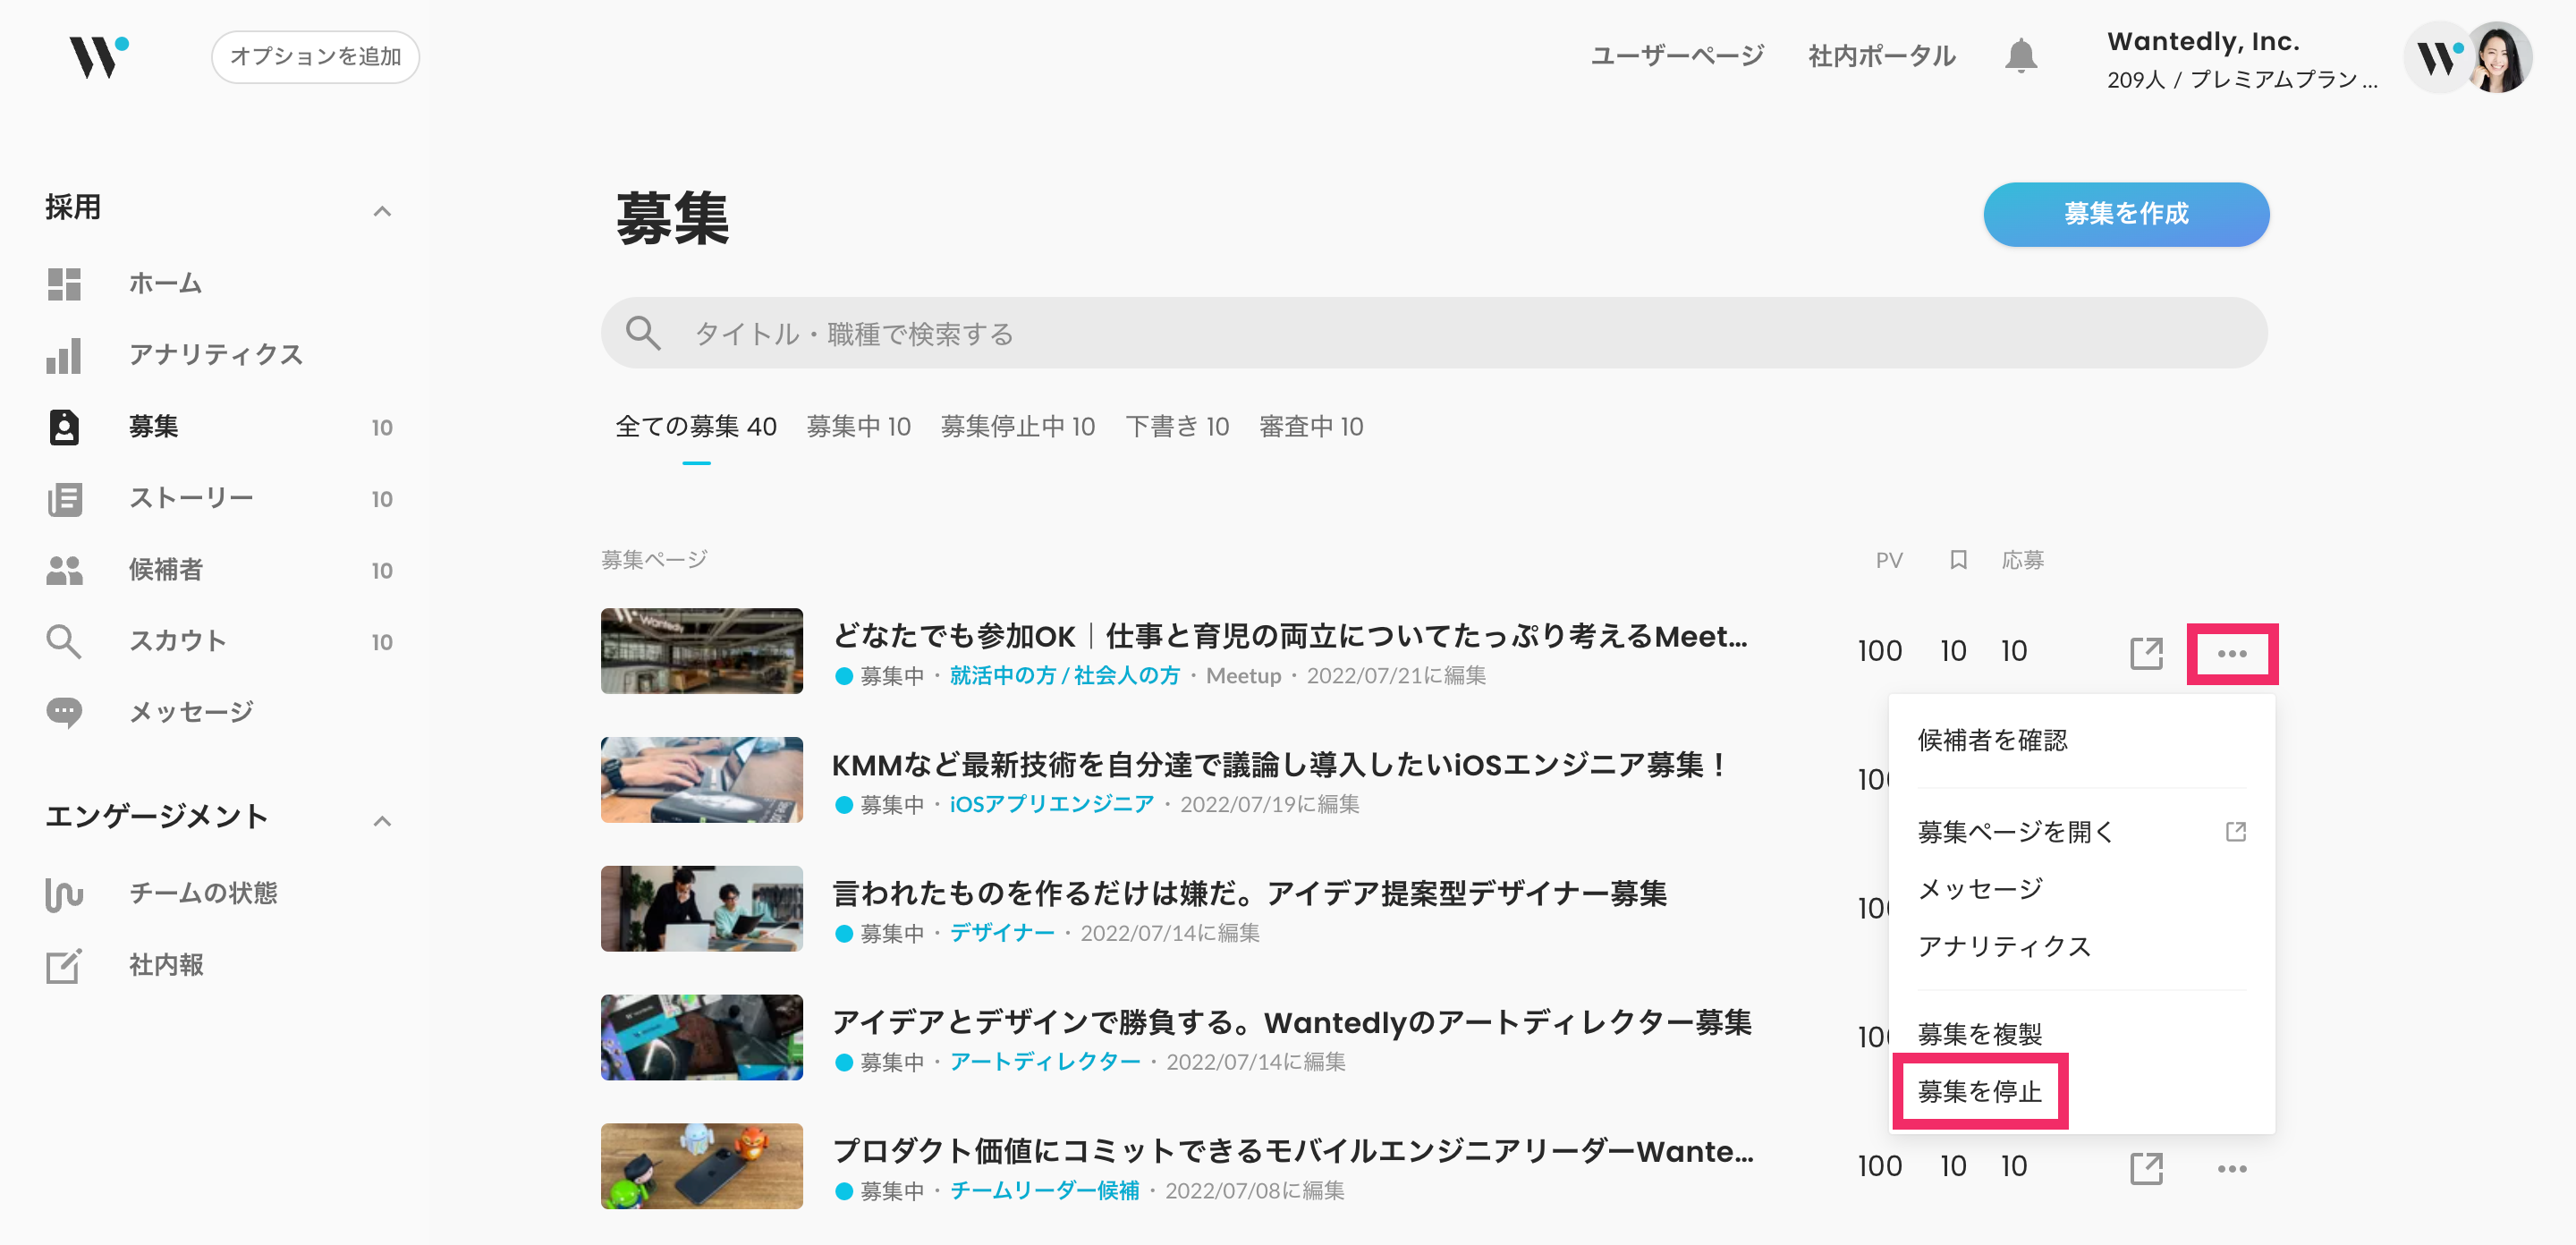Open the 言われたものを作るだけは嫌だ posting title
Viewport: 2576px width, 1245px height.
click(x=1249, y=893)
